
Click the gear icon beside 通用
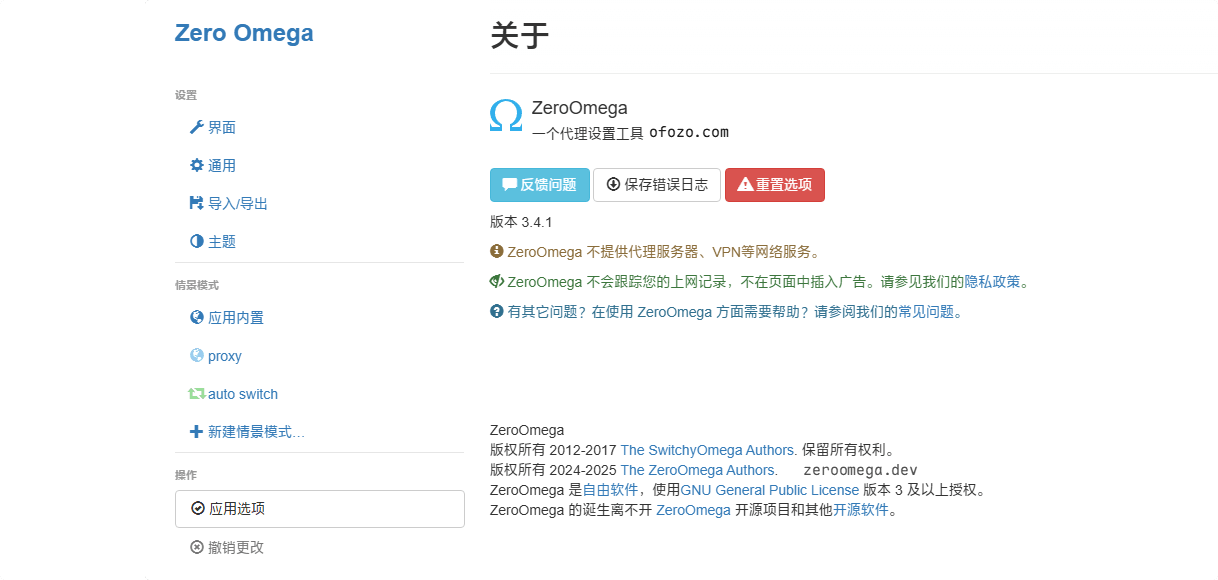click(196, 165)
